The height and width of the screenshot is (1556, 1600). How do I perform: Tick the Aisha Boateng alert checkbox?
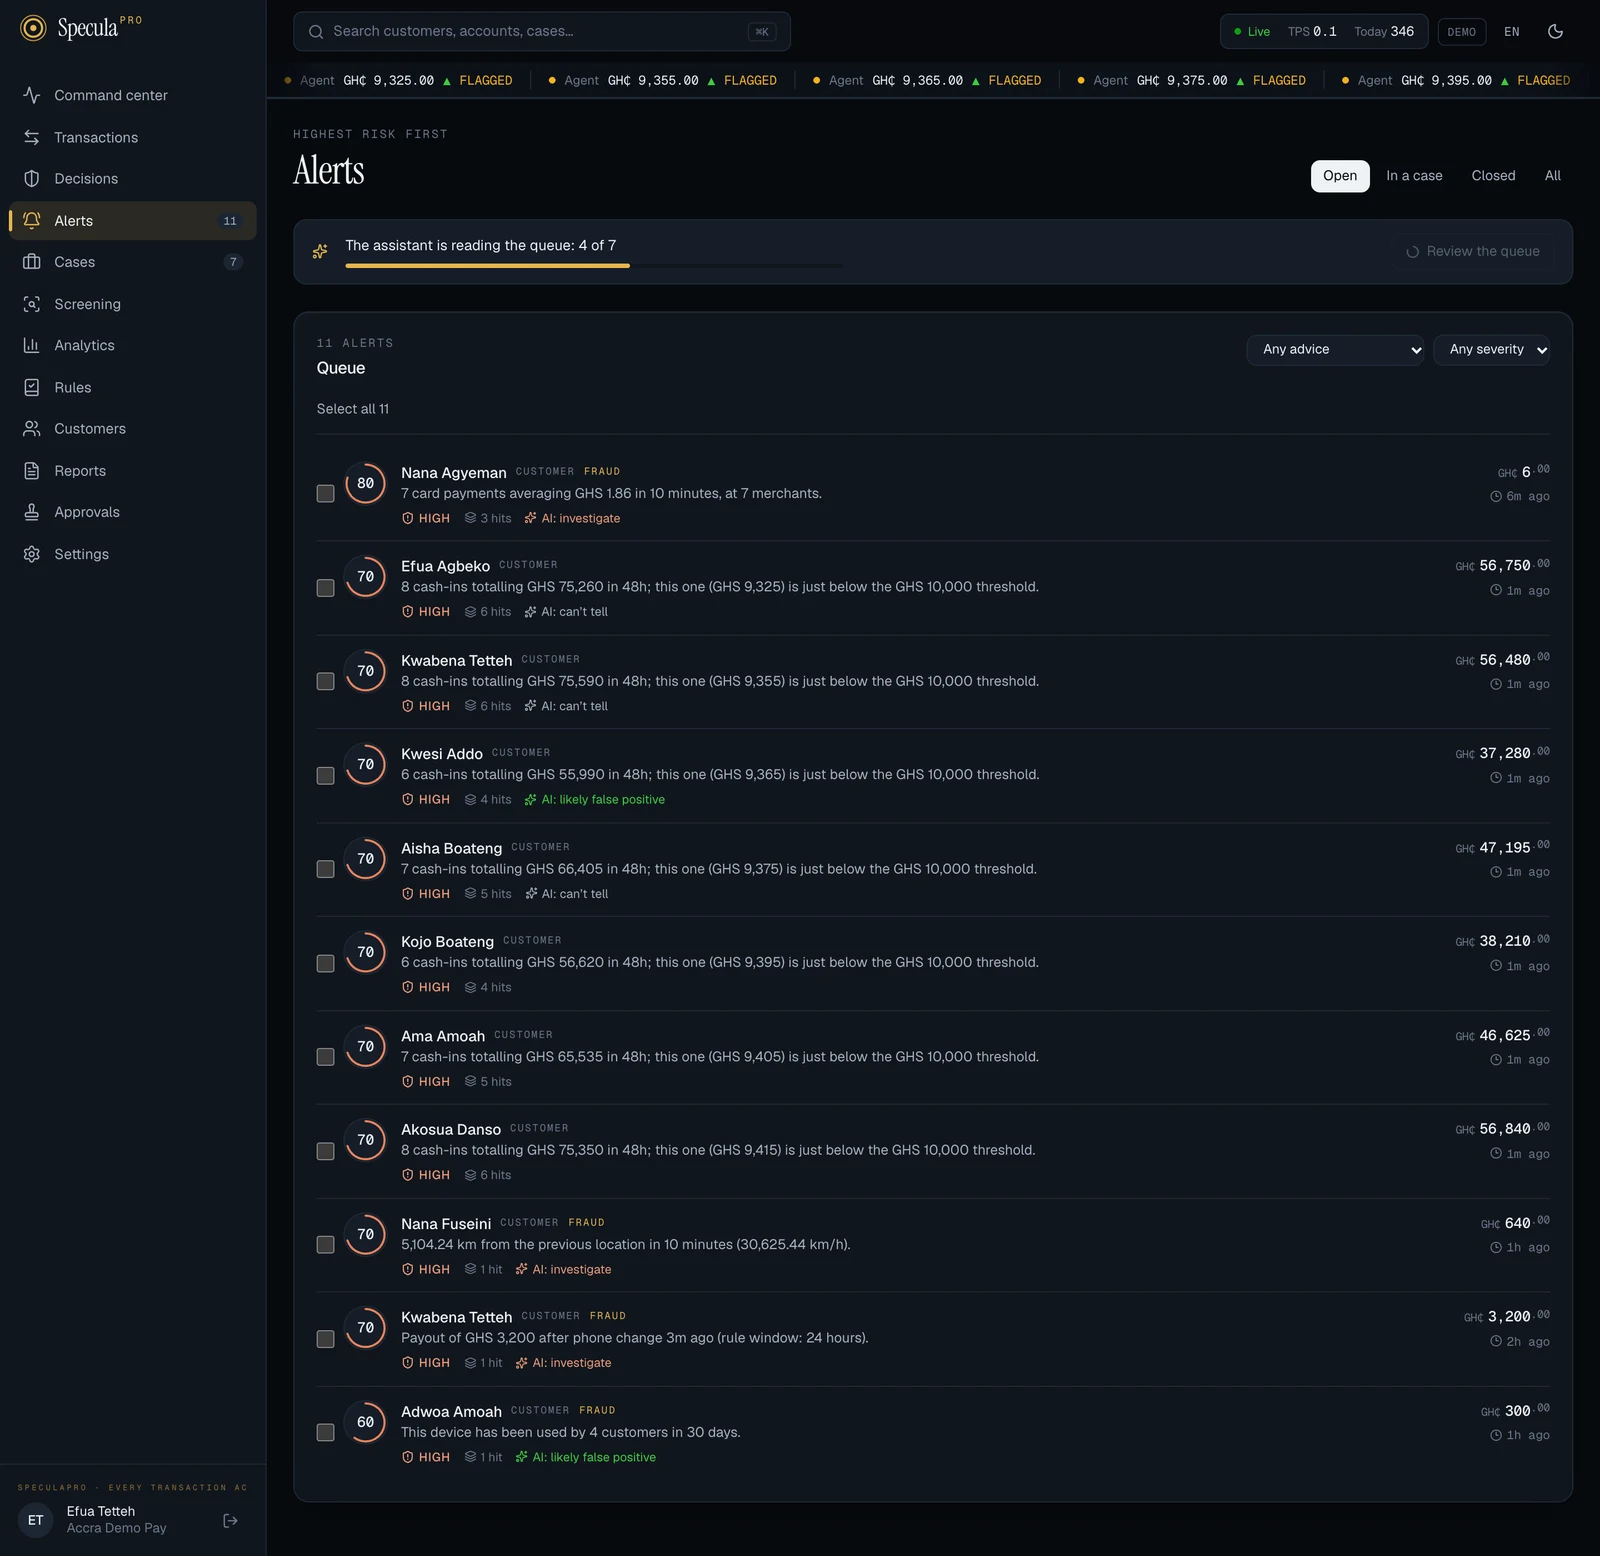(x=325, y=869)
